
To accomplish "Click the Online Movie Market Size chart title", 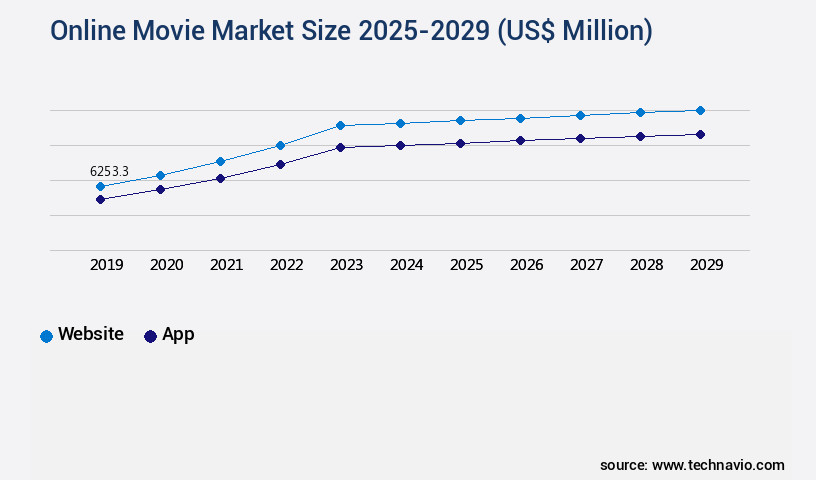I will [351, 31].
